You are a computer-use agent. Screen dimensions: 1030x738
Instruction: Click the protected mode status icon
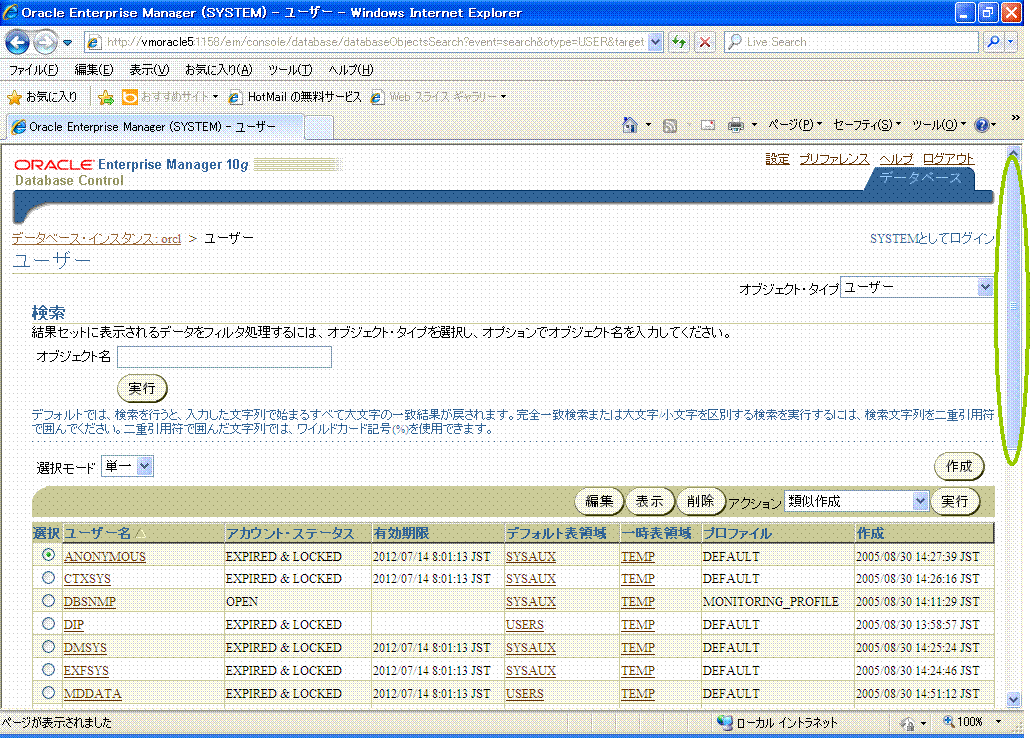[908, 723]
